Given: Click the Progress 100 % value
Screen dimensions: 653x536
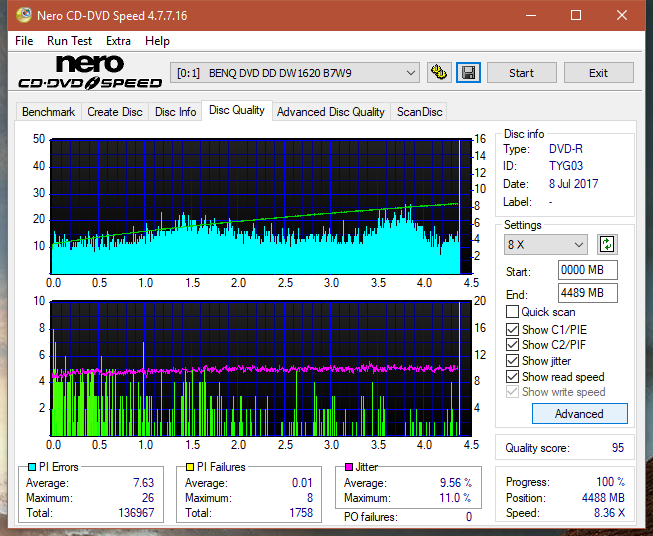Looking at the screenshot, I should 611,482.
